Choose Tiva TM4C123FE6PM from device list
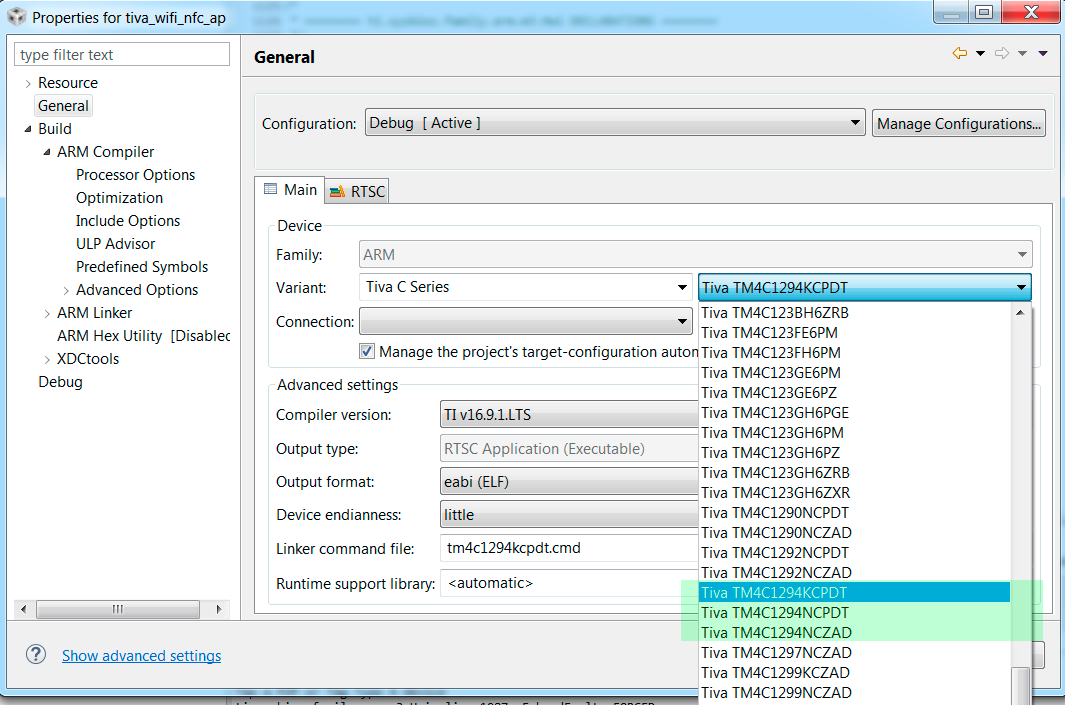 (x=854, y=333)
